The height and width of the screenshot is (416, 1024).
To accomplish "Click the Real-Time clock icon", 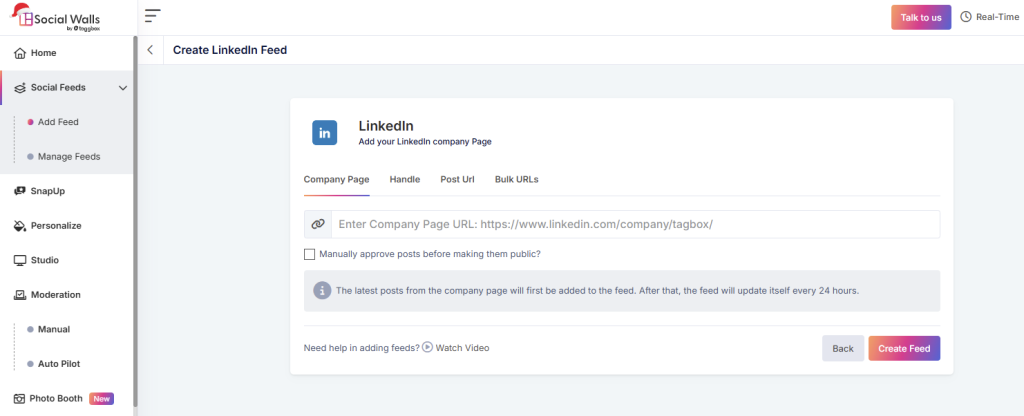I will (966, 17).
